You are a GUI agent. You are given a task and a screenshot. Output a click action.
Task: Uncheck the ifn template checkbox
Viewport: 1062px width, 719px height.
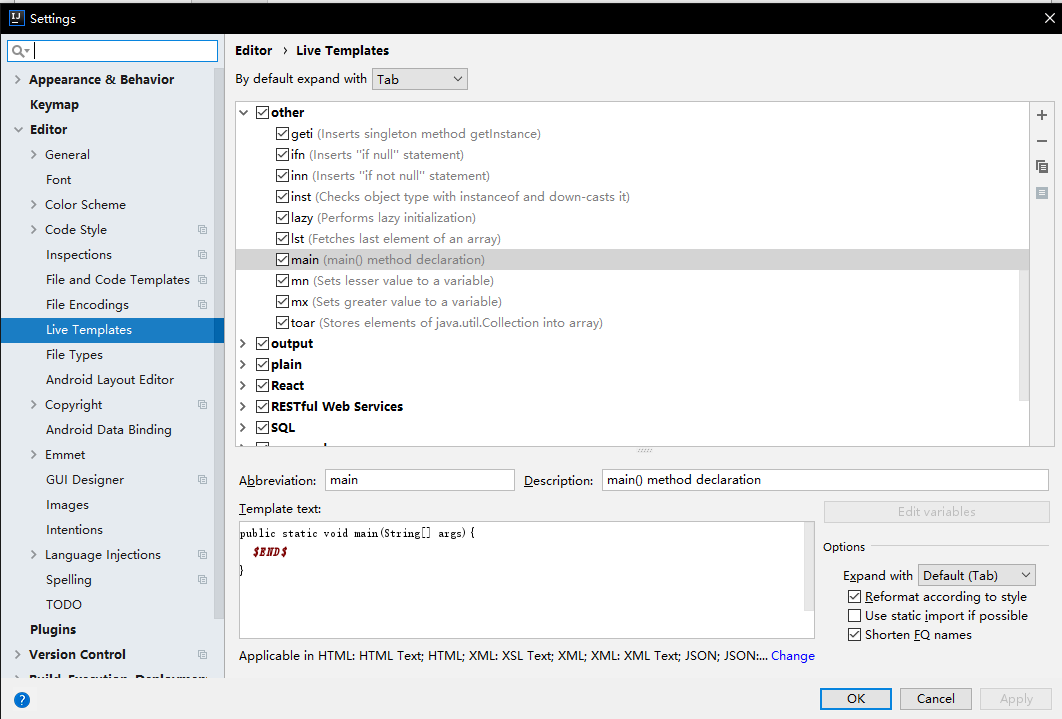pos(282,154)
